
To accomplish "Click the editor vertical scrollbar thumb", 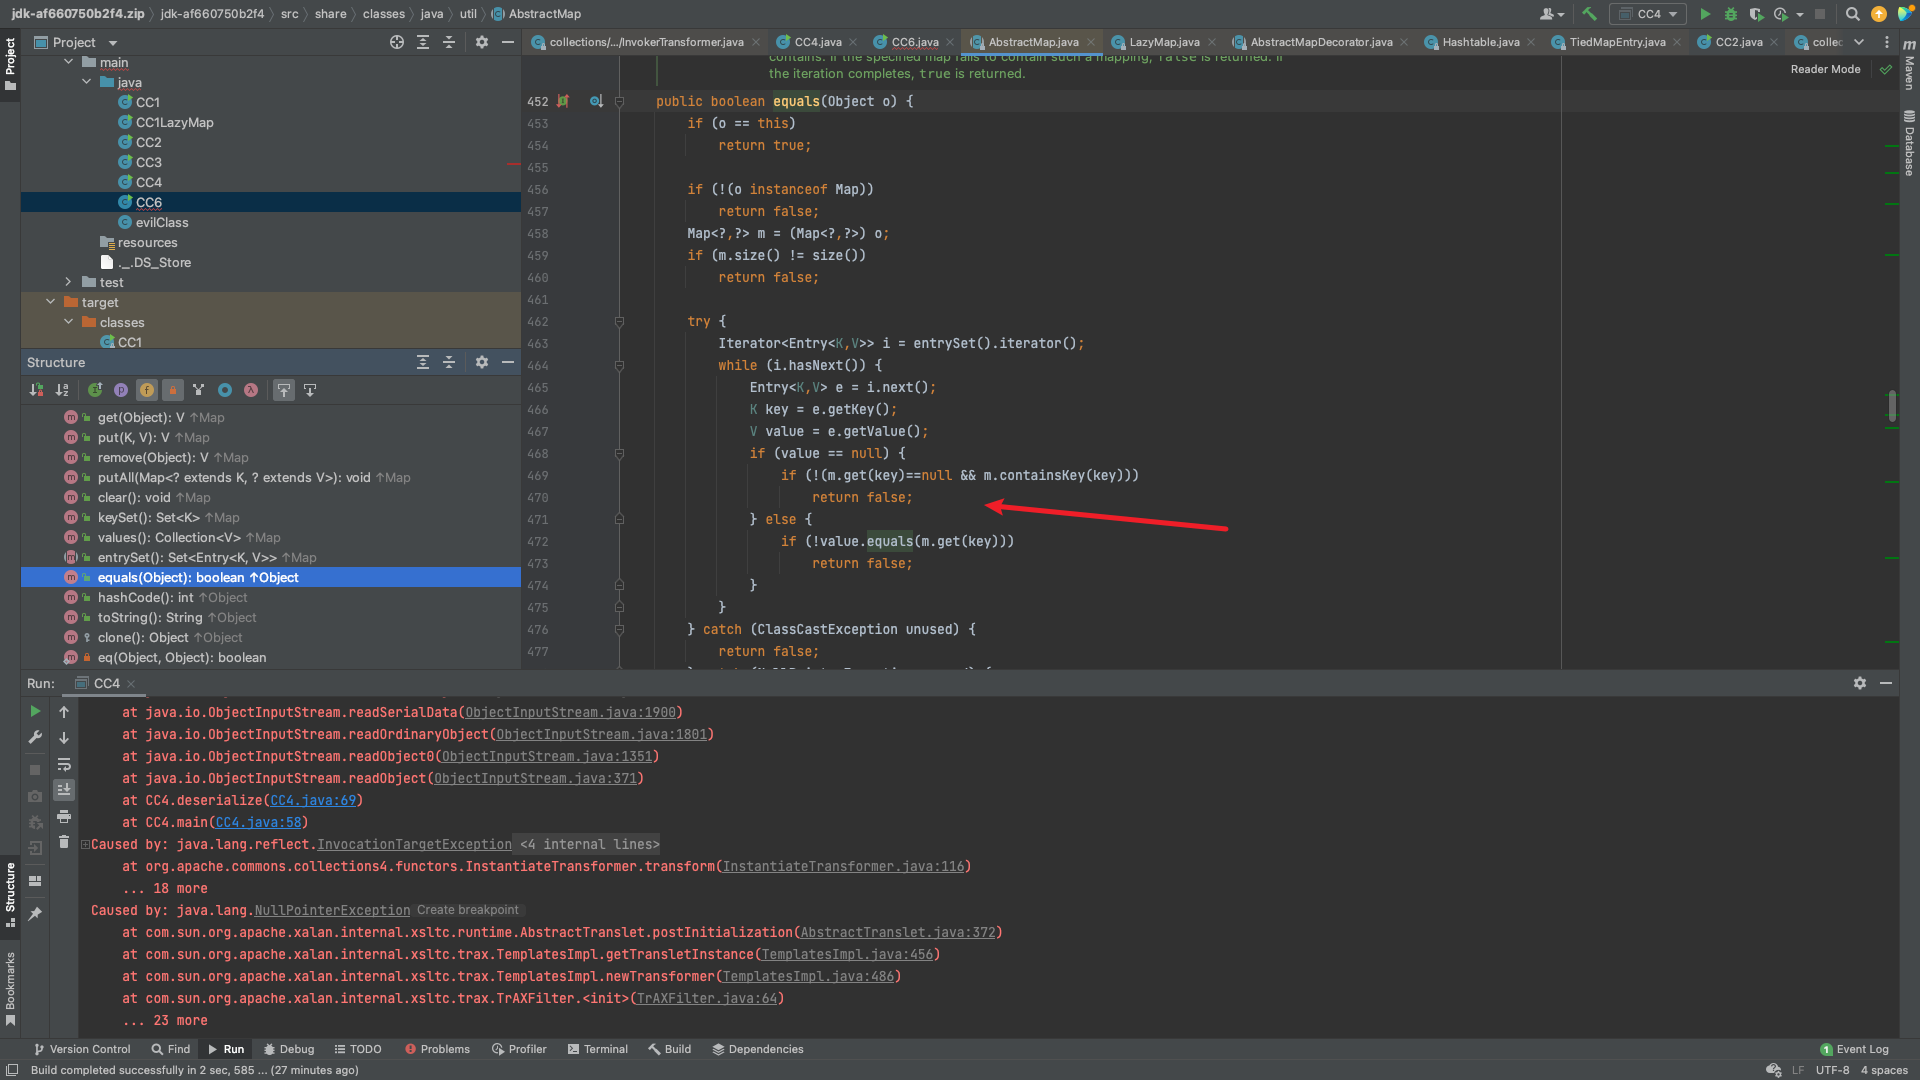I will (1892, 405).
